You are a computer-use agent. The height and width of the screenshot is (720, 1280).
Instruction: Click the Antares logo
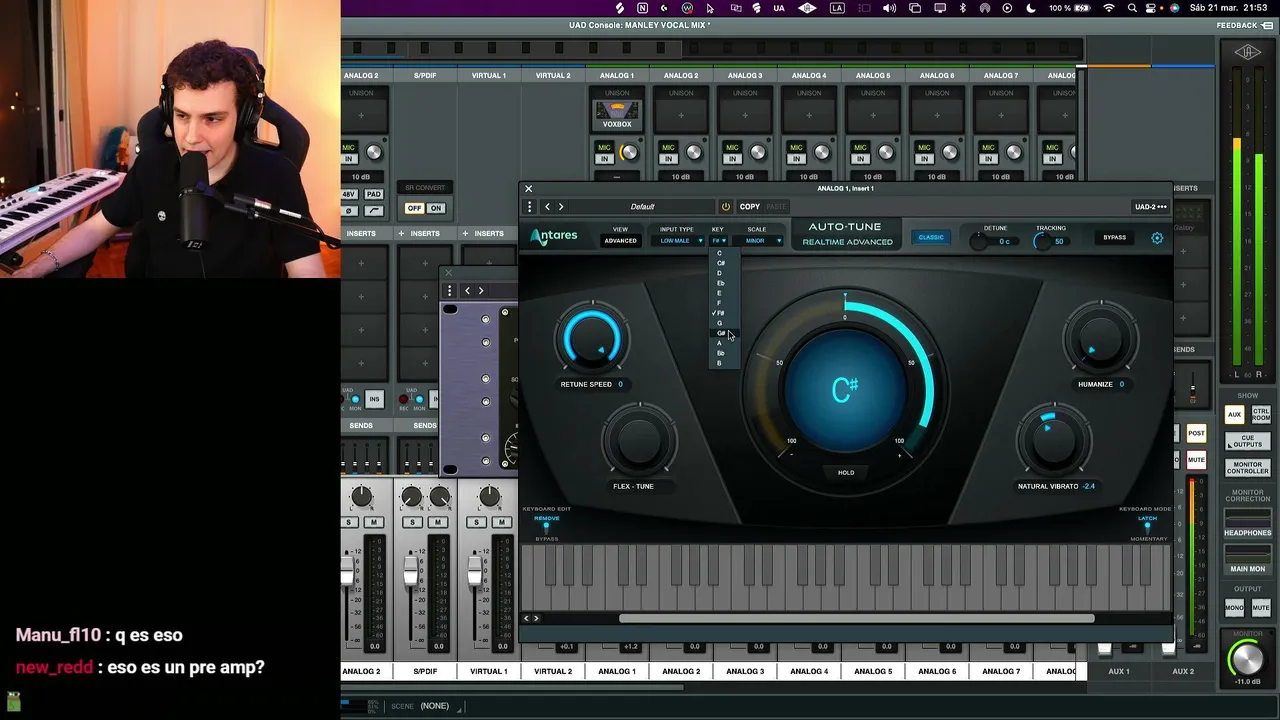coord(554,237)
